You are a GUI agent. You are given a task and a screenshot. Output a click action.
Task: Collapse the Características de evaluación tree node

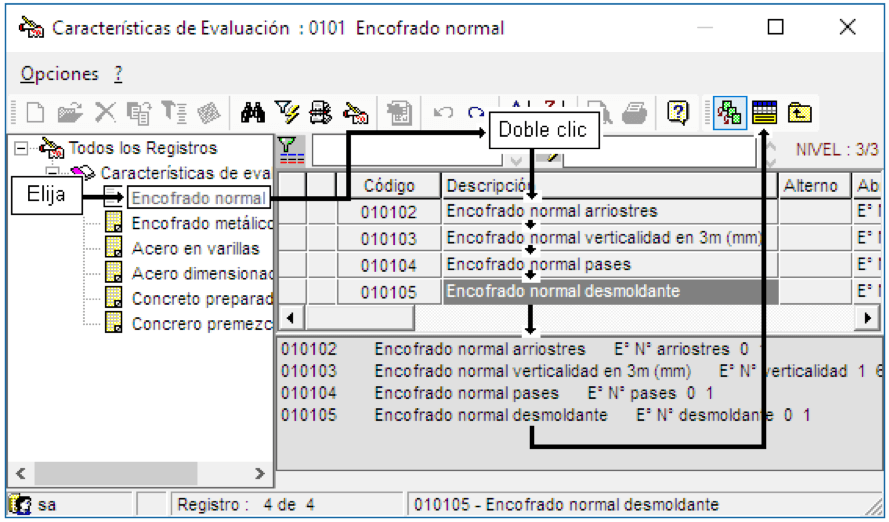click(x=53, y=172)
